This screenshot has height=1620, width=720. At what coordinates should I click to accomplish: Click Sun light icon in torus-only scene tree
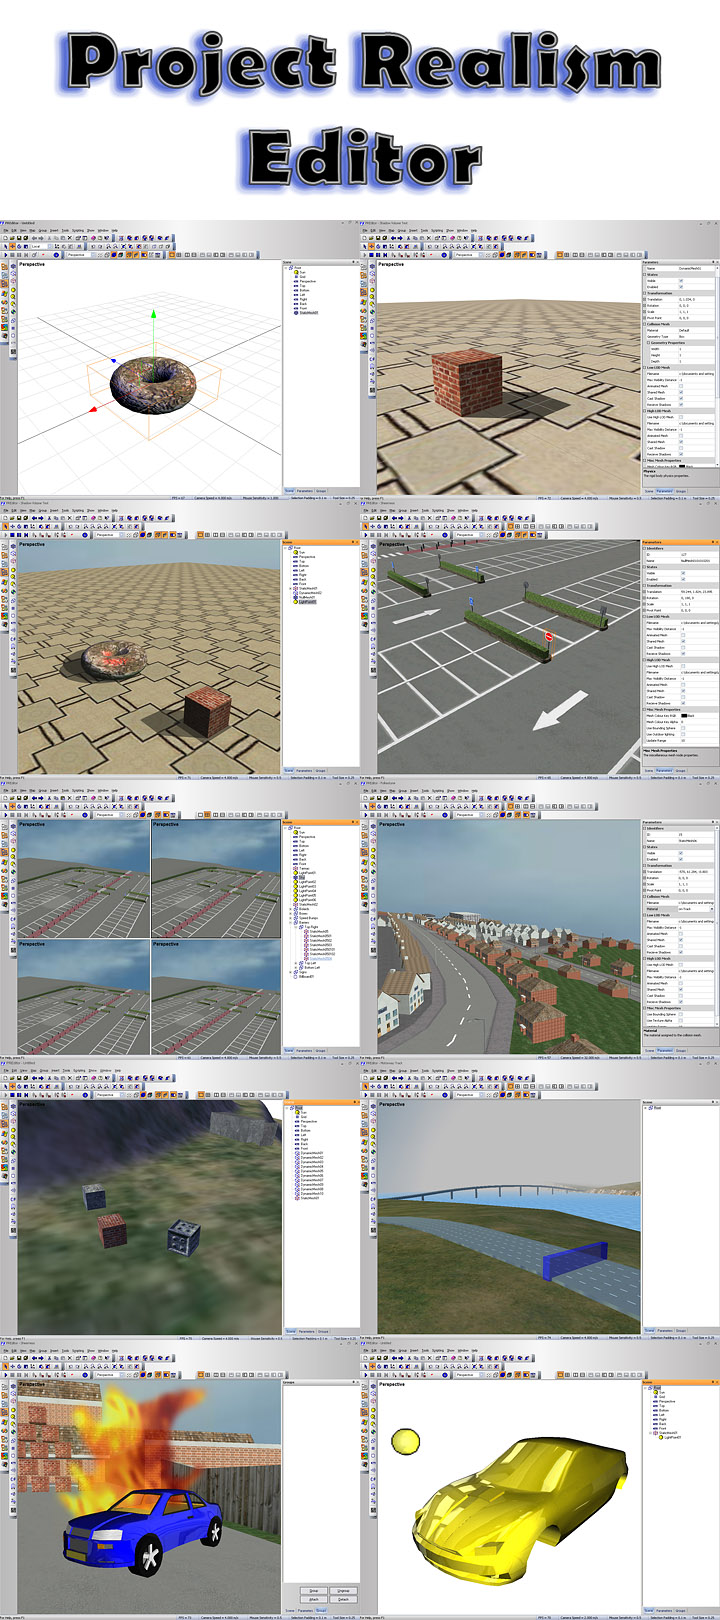tap(296, 272)
